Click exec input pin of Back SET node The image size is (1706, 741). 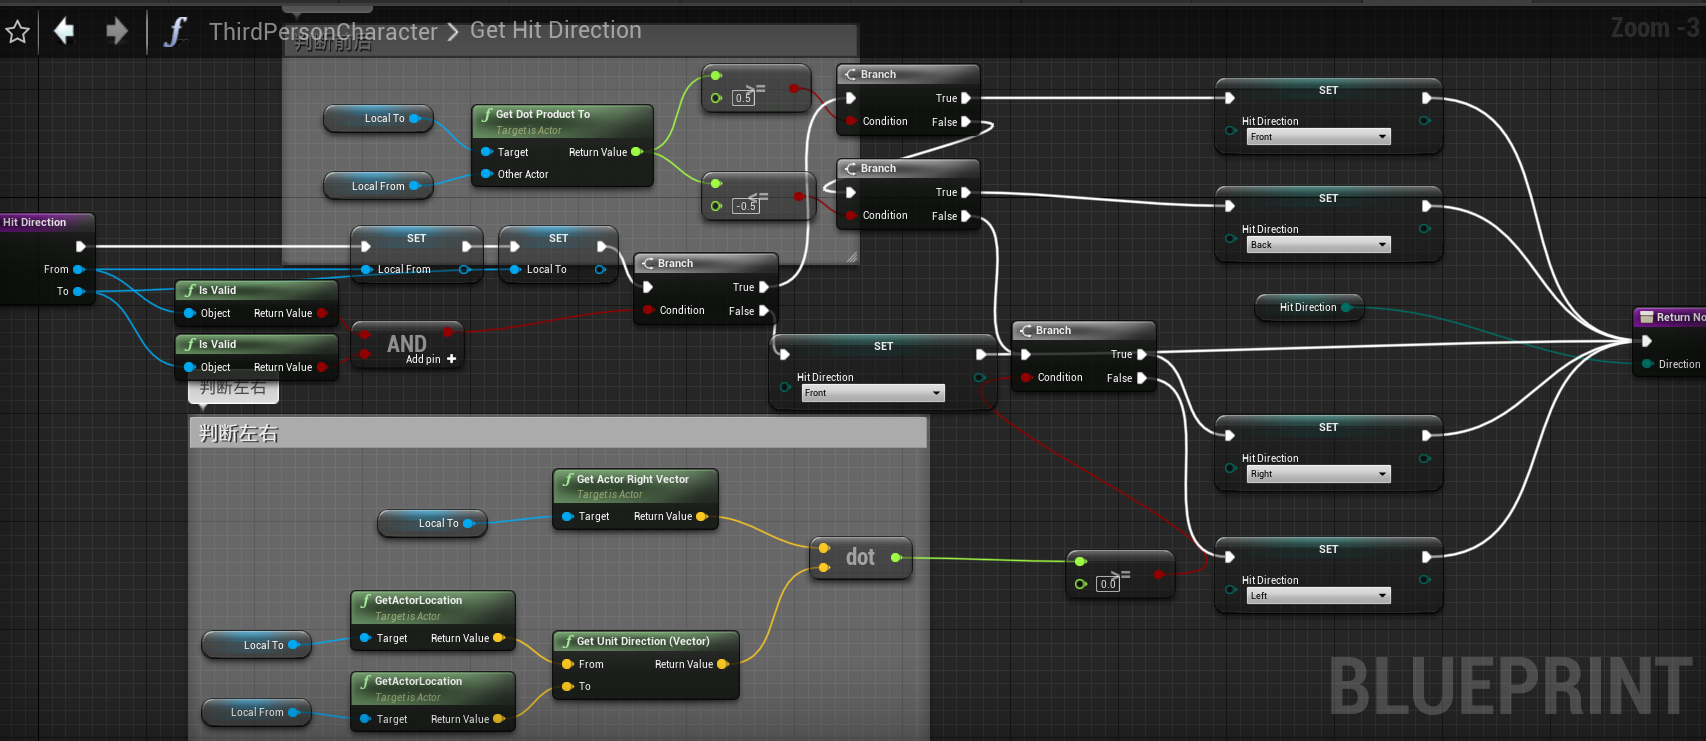[x=1230, y=206]
